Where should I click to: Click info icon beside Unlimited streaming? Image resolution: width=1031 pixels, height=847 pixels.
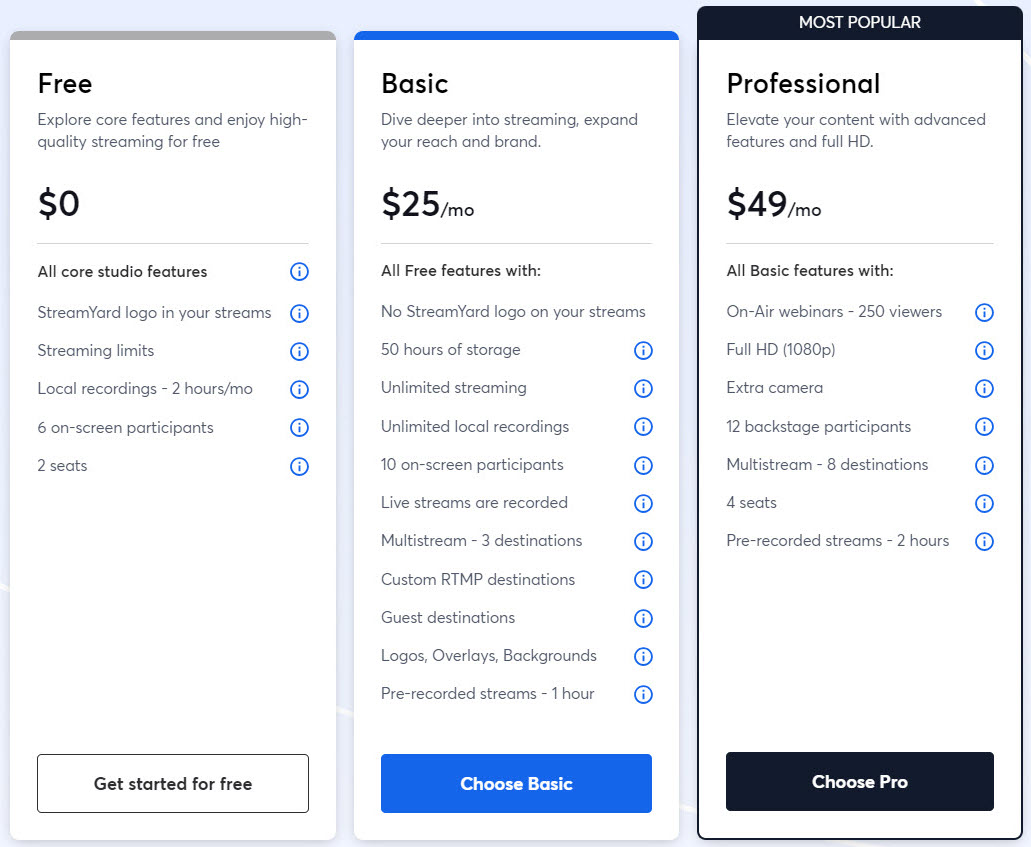pyautogui.click(x=643, y=389)
